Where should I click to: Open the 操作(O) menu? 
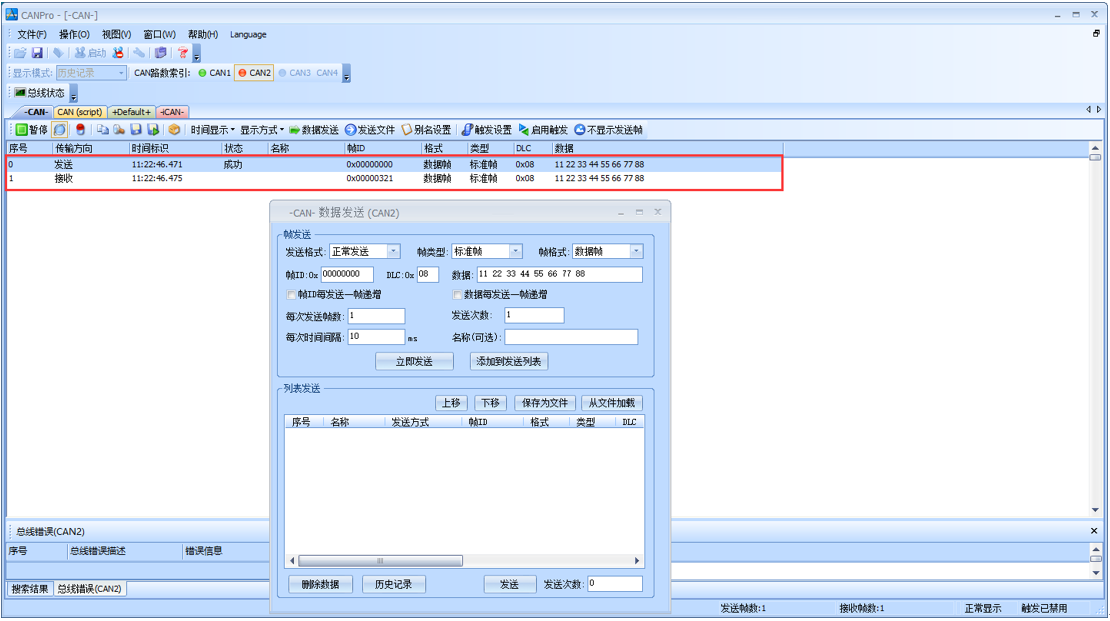(74, 34)
